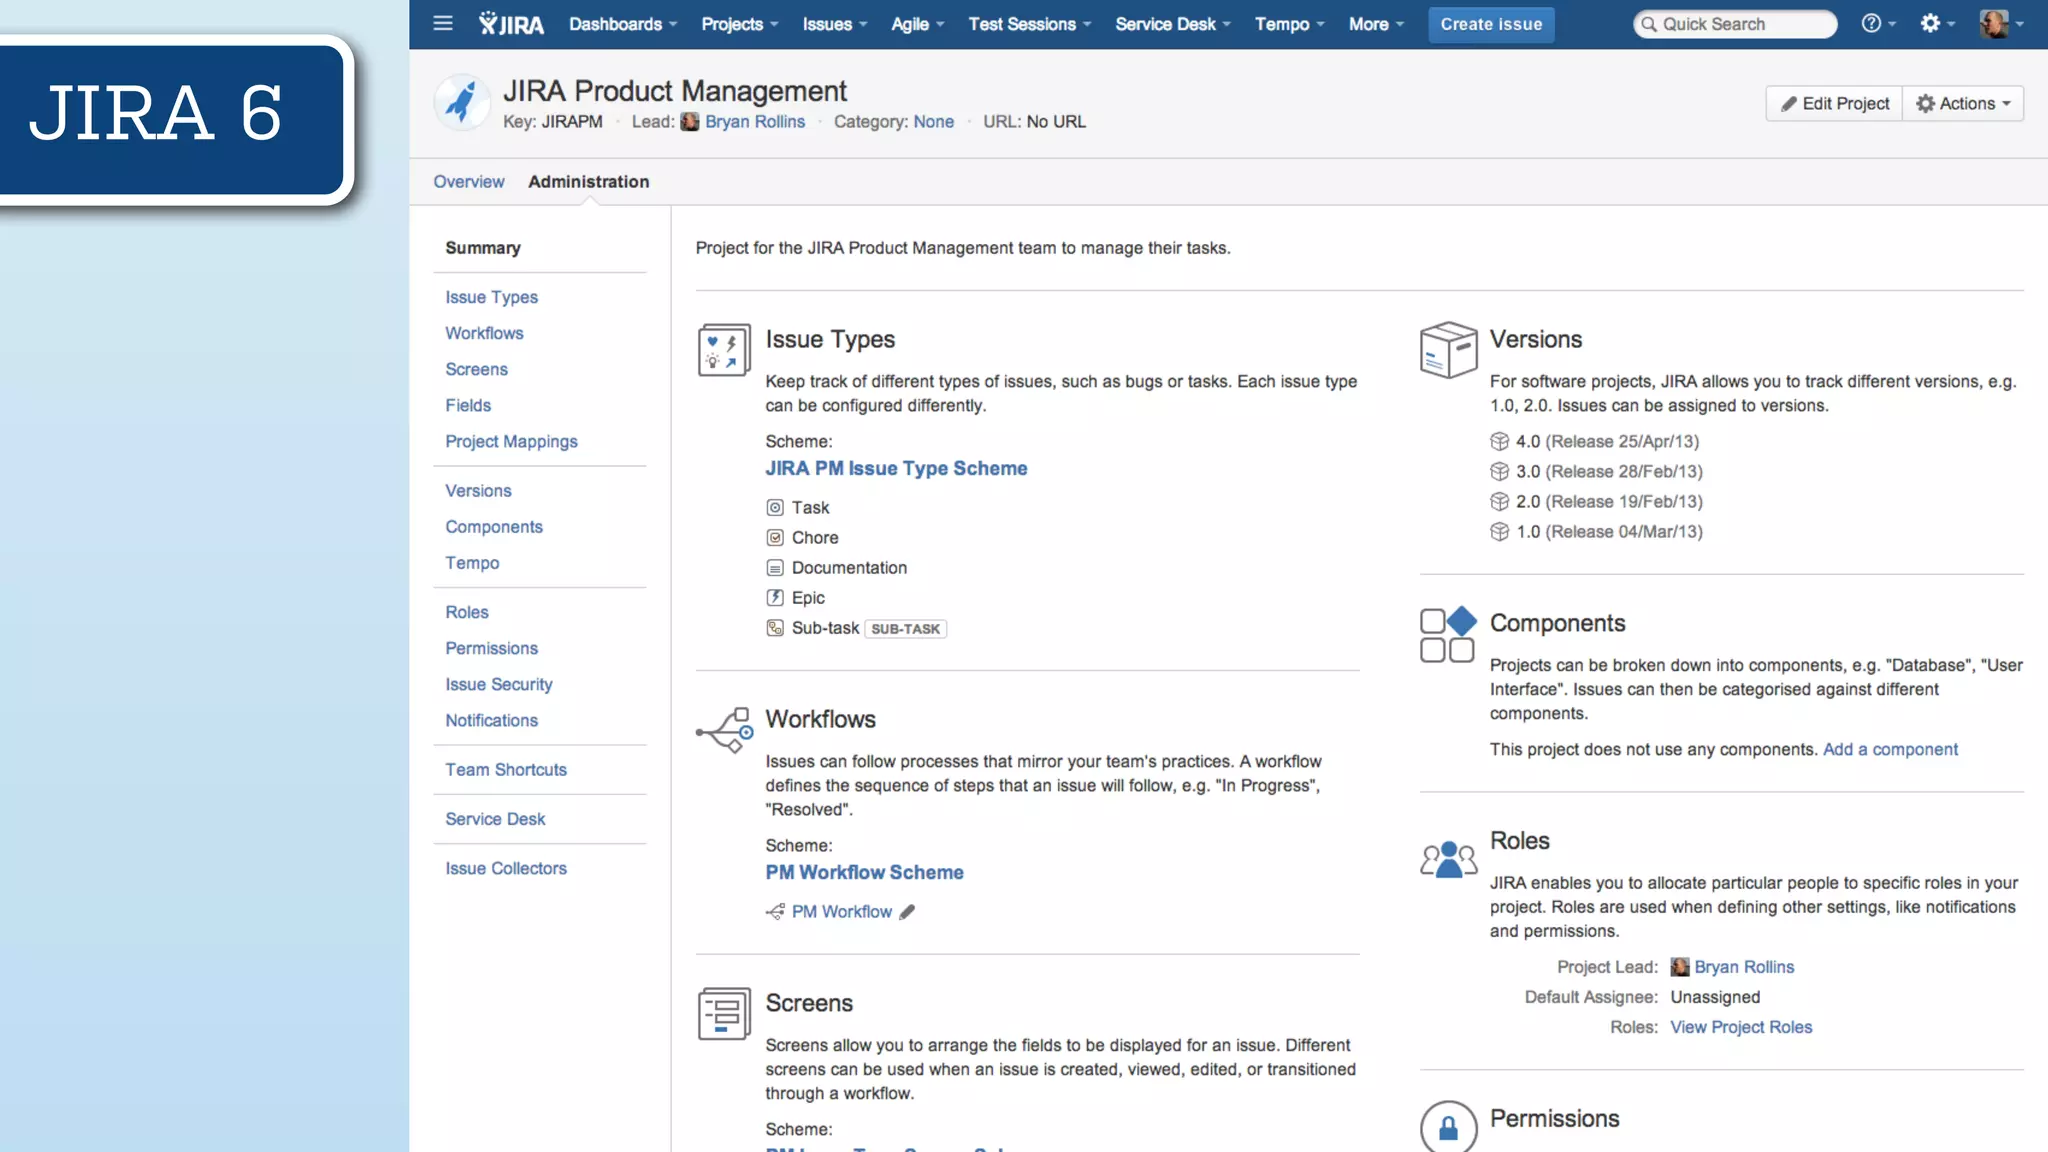Click the version 3.0 package icon

click(x=1499, y=471)
